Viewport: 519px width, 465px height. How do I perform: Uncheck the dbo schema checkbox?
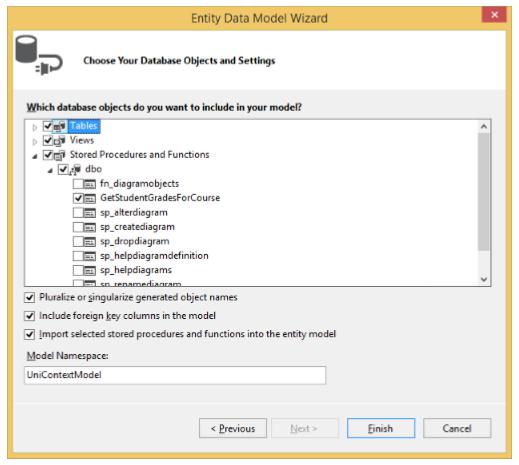(63, 169)
